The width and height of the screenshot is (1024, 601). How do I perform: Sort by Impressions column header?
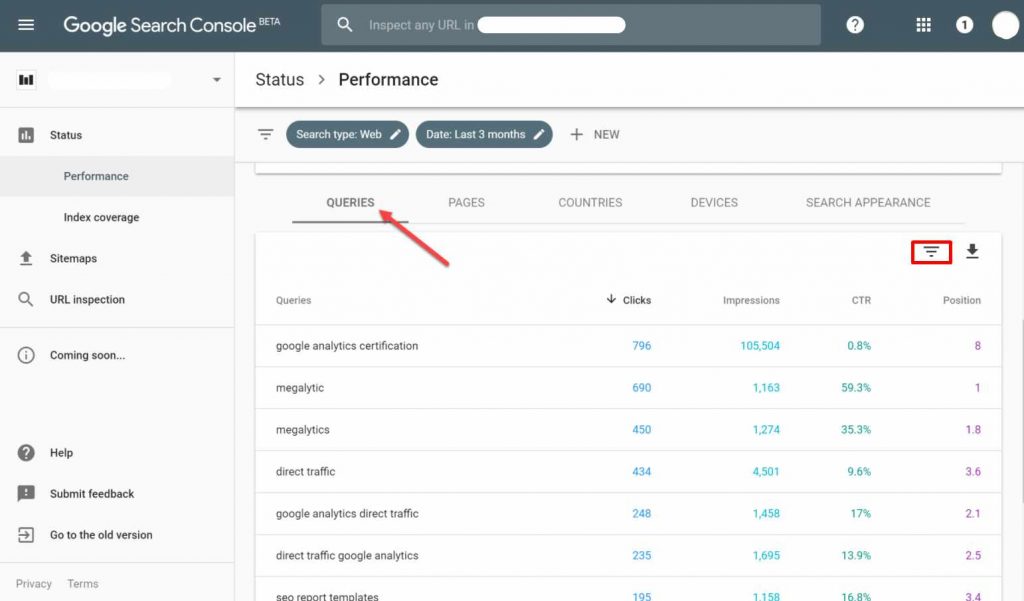(751, 300)
